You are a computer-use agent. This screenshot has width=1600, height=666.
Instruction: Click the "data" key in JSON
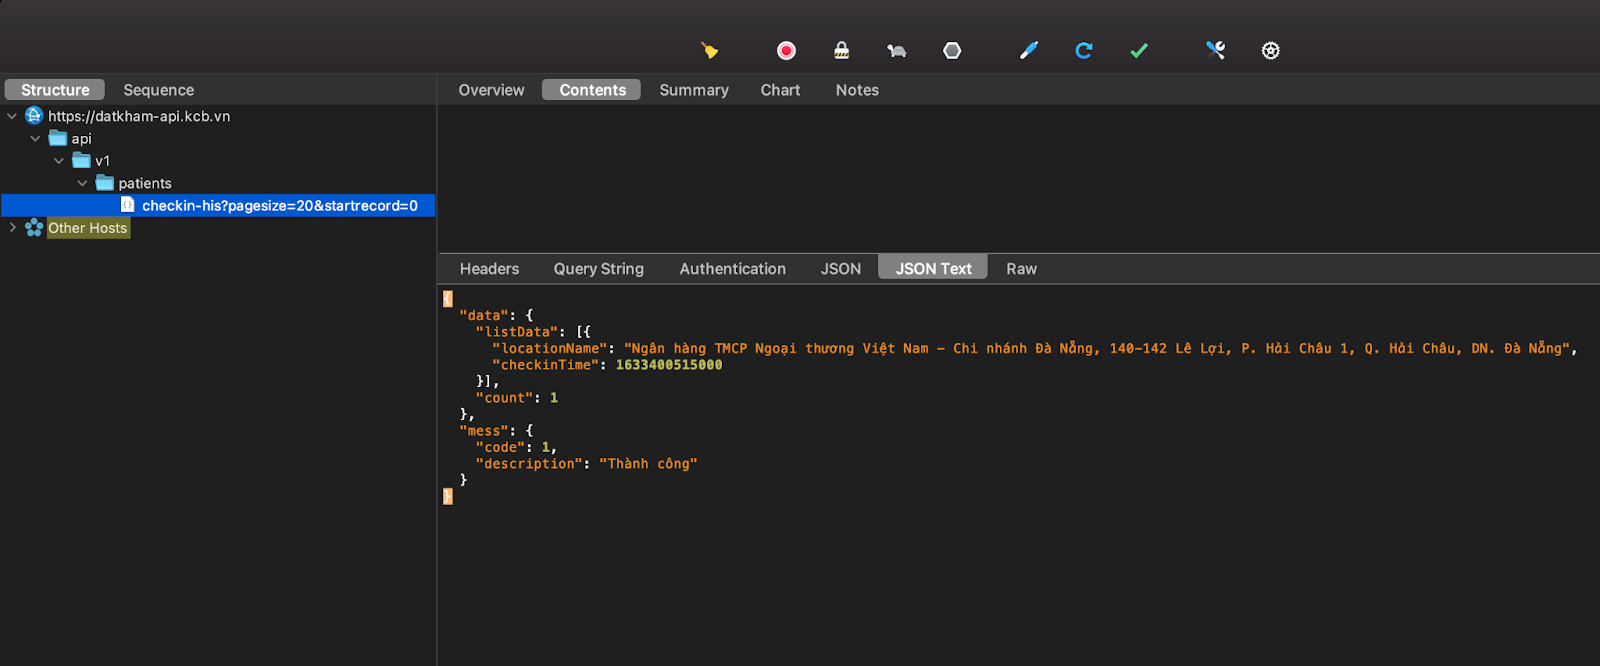tap(484, 315)
